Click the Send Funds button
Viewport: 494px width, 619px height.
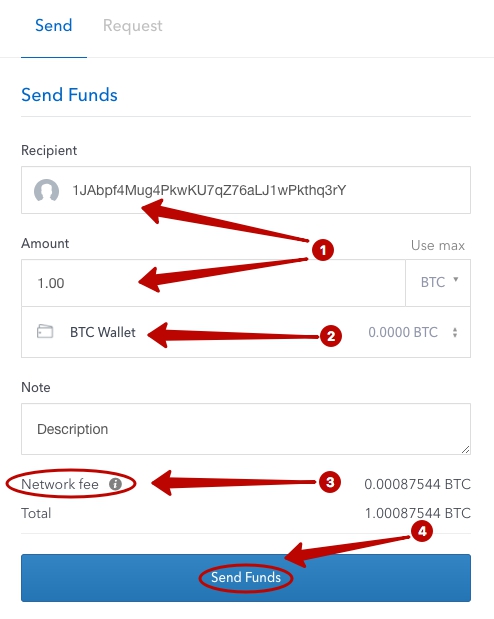(246, 578)
